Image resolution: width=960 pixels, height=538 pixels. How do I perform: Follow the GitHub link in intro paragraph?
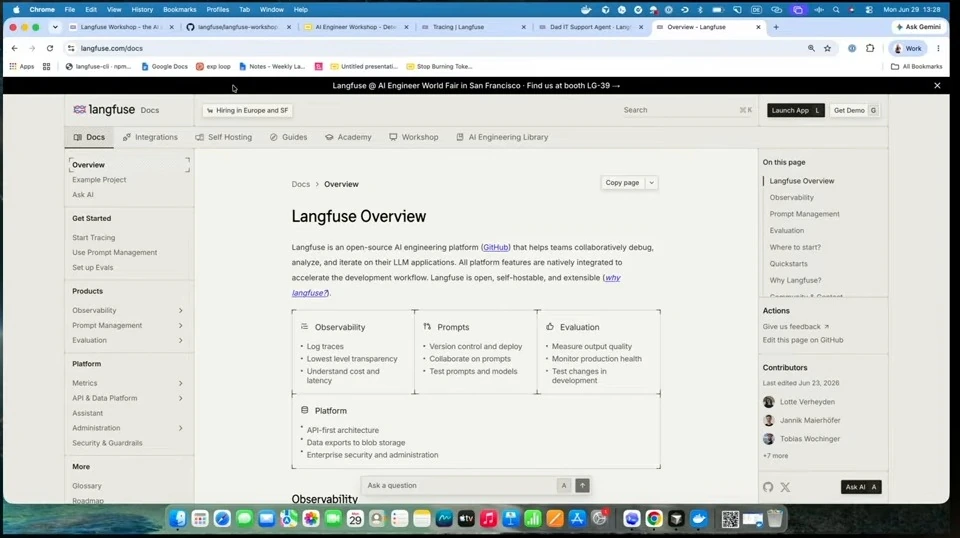click(495, 247)
